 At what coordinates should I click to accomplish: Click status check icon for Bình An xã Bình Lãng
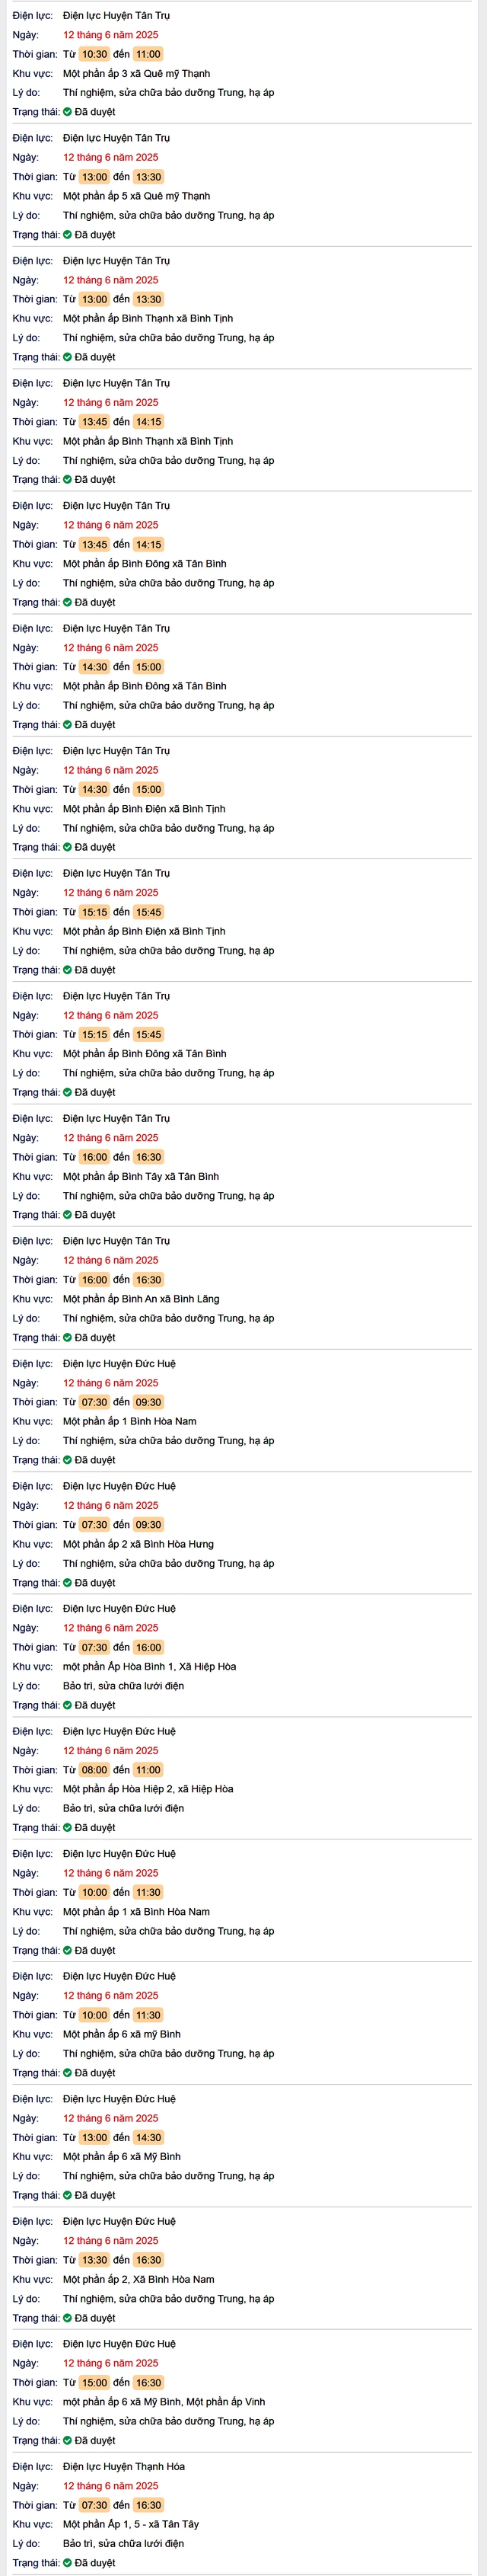pyautogui.click(x=68, y=1338)
